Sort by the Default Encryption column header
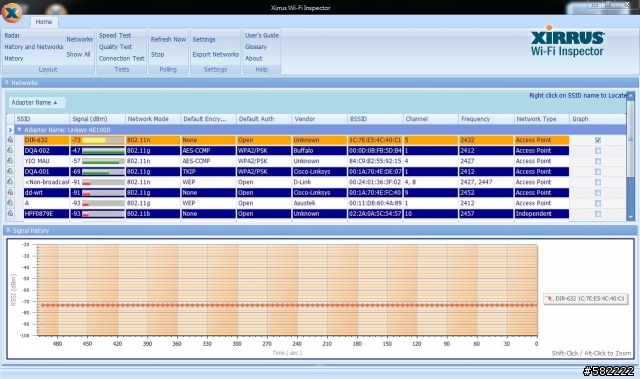 click(209, 119)
